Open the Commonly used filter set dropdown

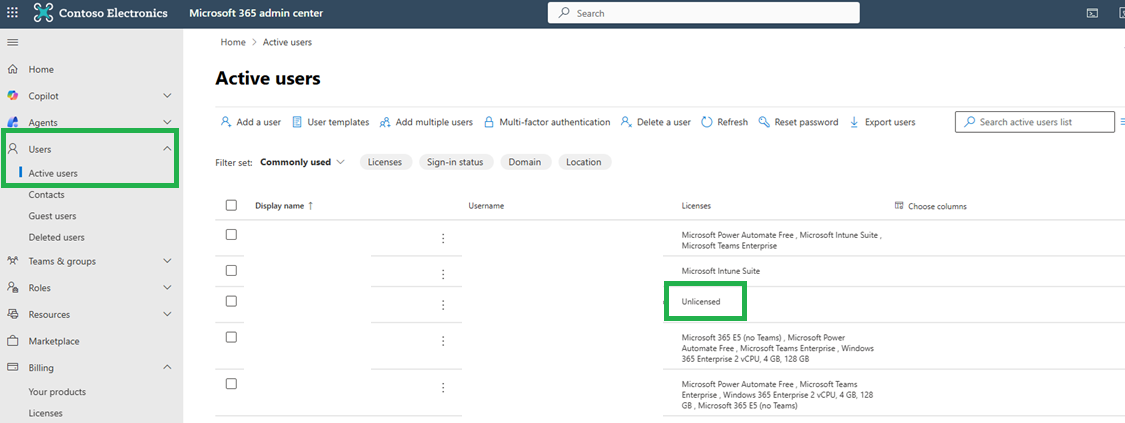[302, 162]
